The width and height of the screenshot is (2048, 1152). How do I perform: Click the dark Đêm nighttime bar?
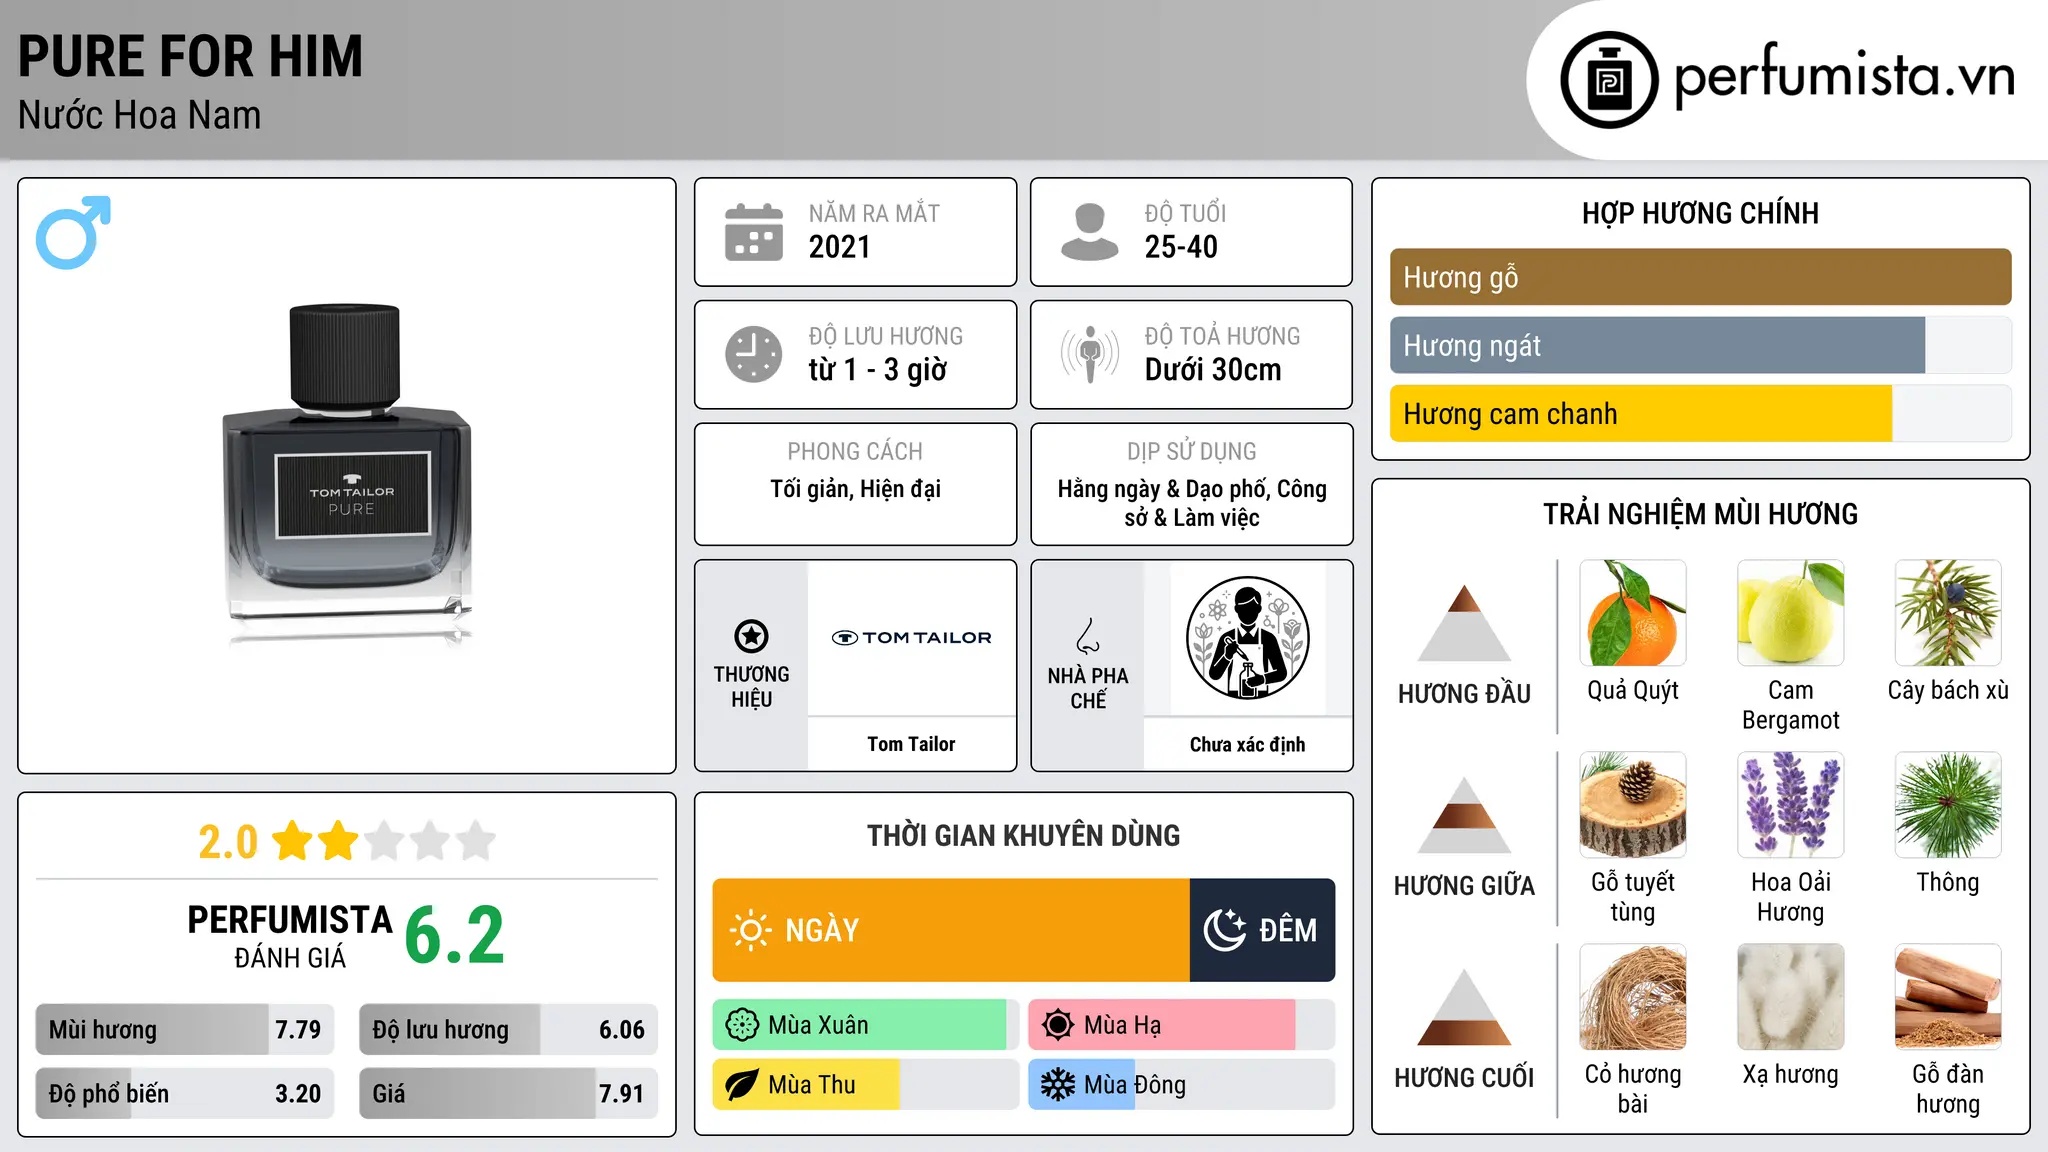(x=1262, y=930)
